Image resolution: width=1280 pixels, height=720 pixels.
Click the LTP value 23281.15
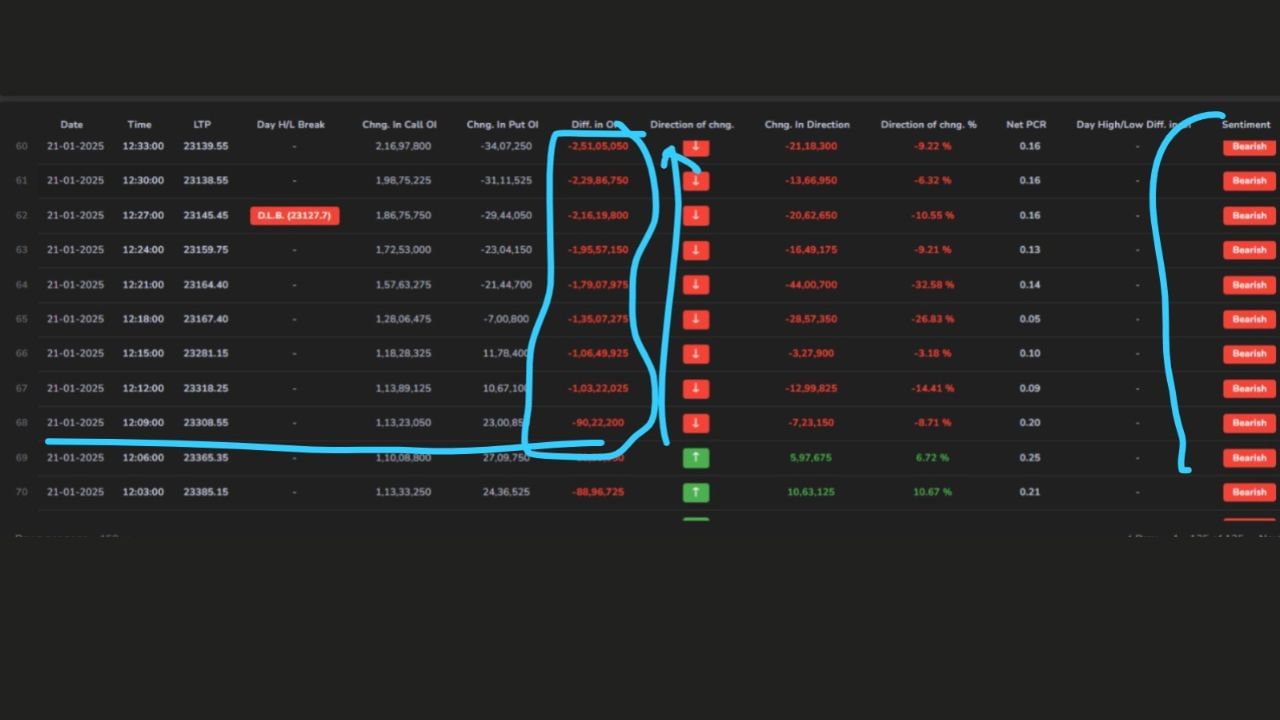click(206, 354)
